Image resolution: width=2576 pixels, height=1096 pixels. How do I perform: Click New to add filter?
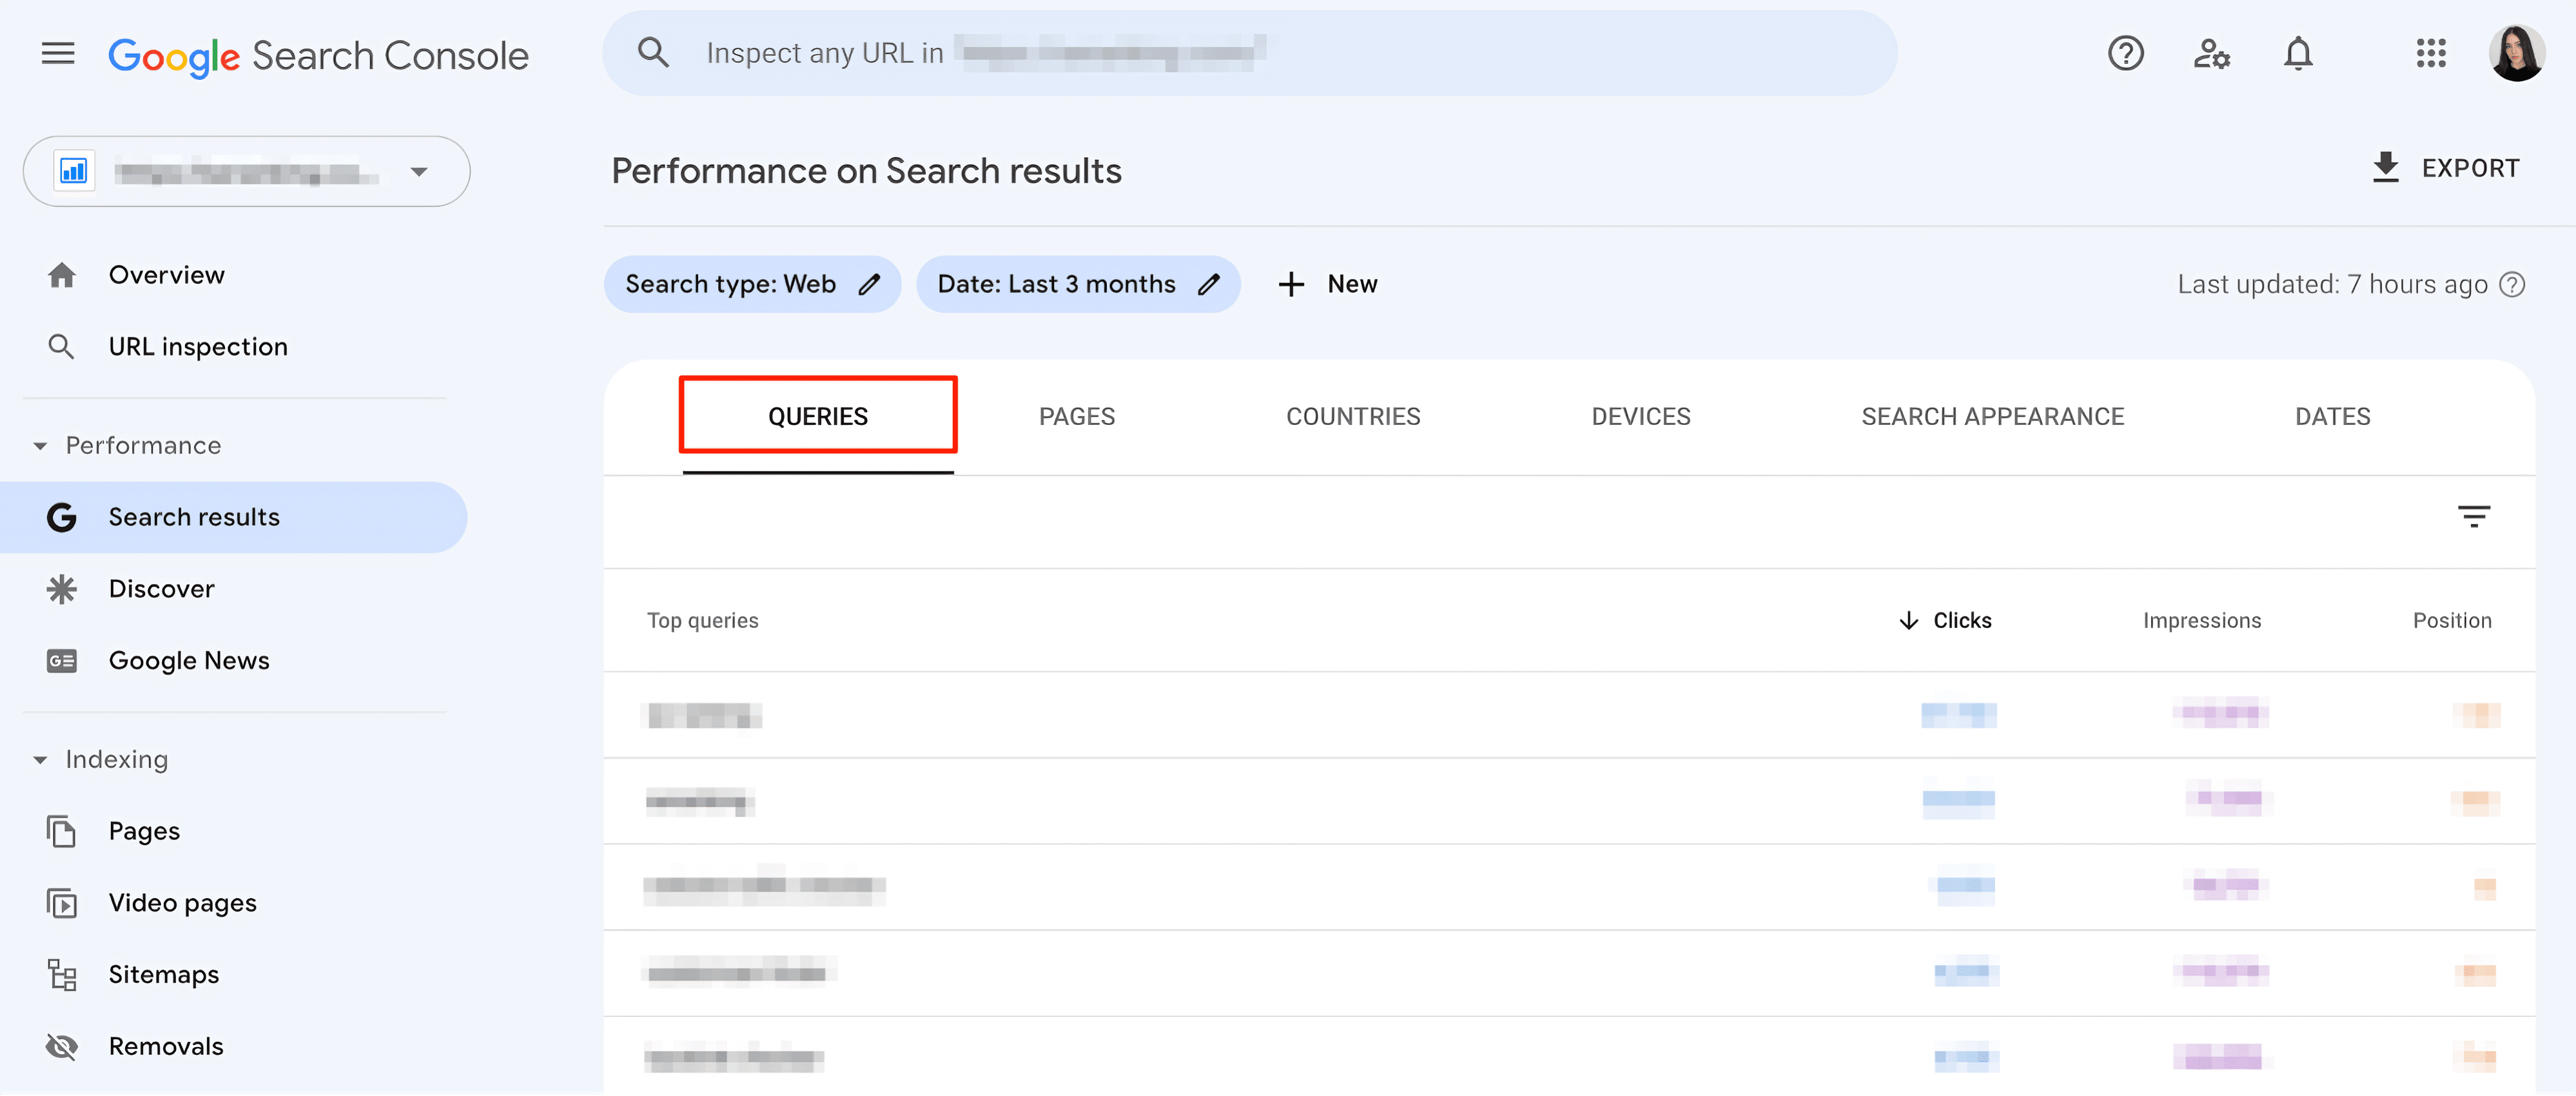pos(1328,285)
